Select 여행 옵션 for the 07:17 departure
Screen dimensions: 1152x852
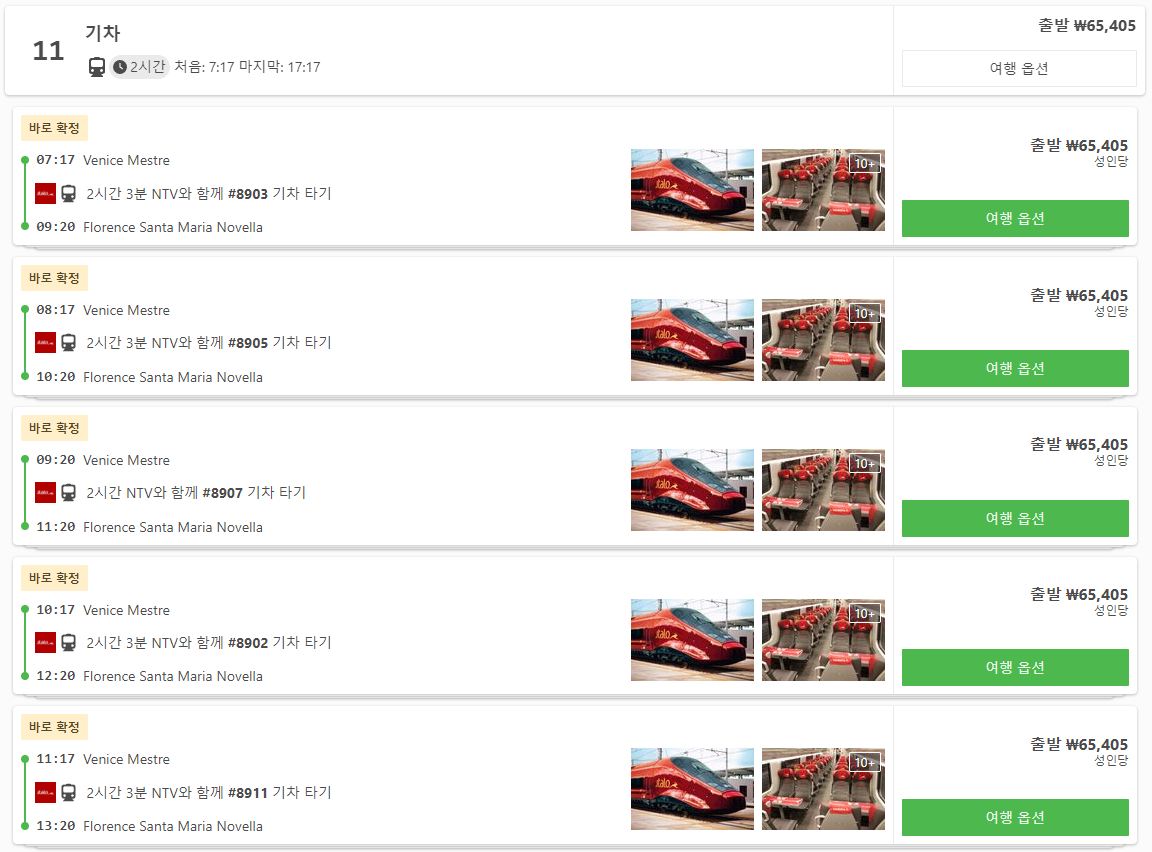[x=1015, y=218]
